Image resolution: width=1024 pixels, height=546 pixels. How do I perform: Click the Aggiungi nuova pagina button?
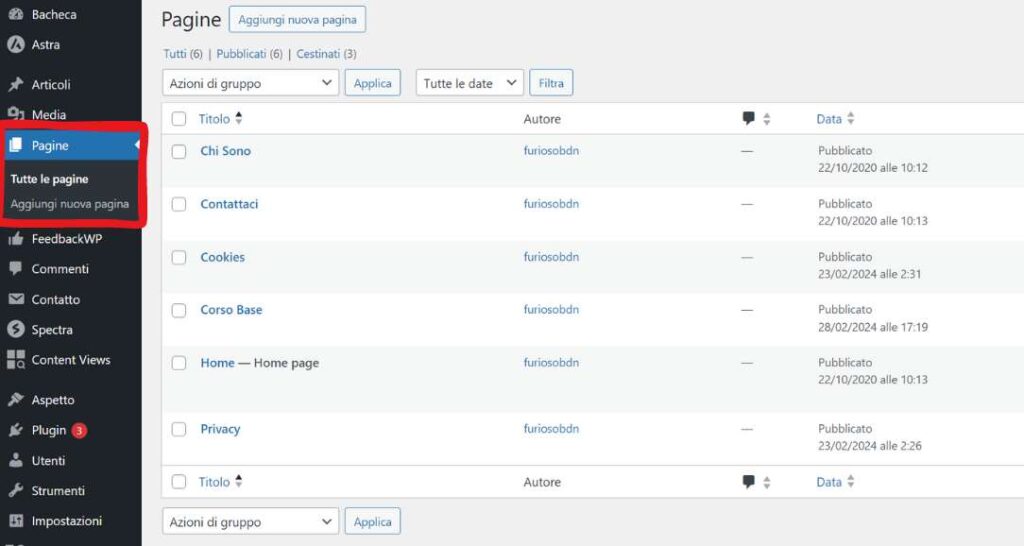[x=297, y=20]
